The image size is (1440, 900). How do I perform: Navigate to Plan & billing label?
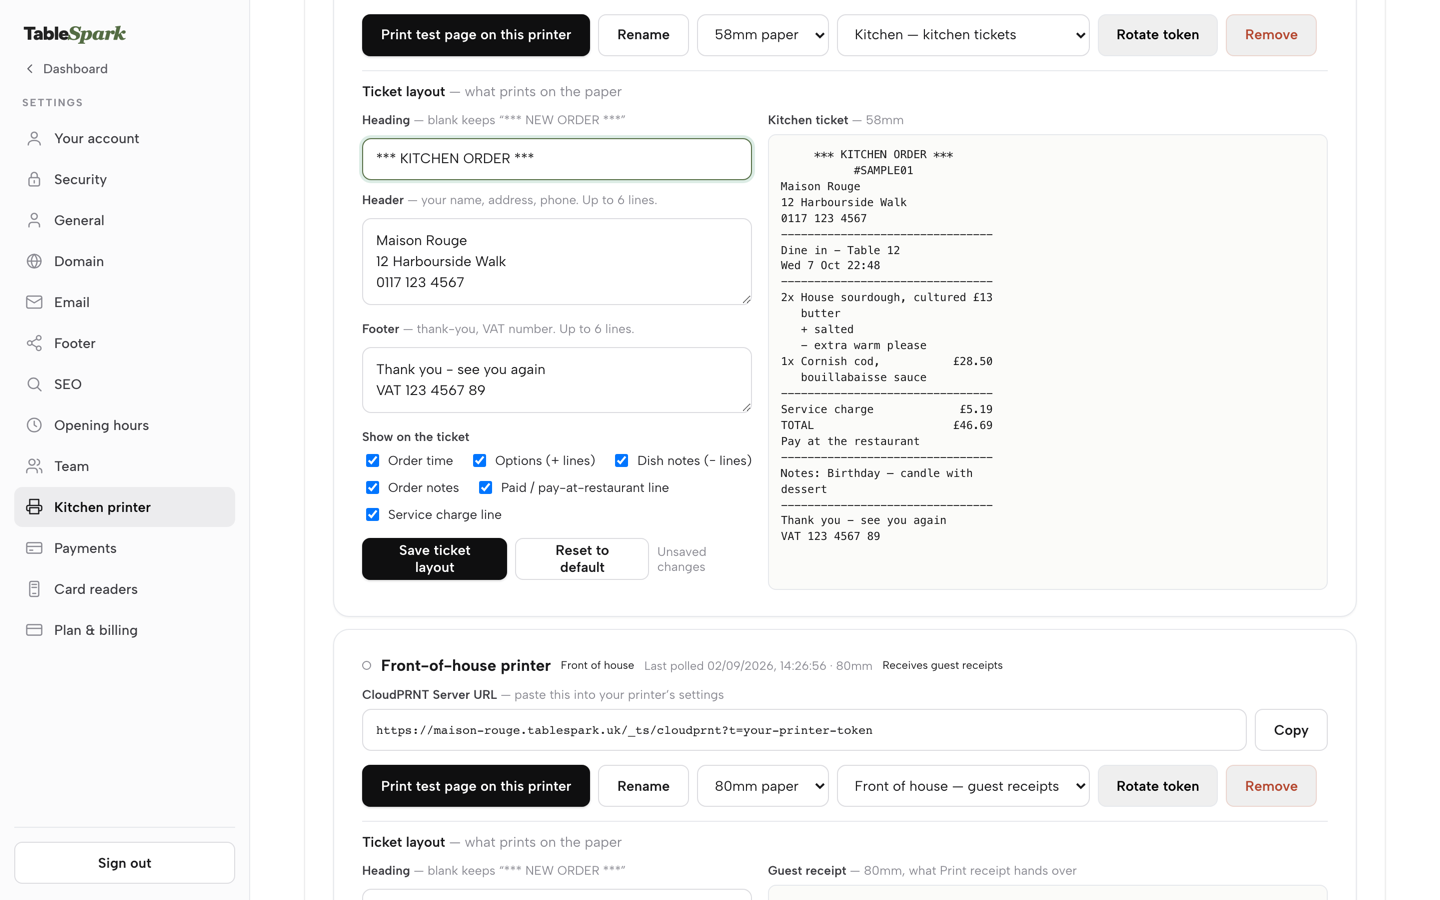pos(96,631)
